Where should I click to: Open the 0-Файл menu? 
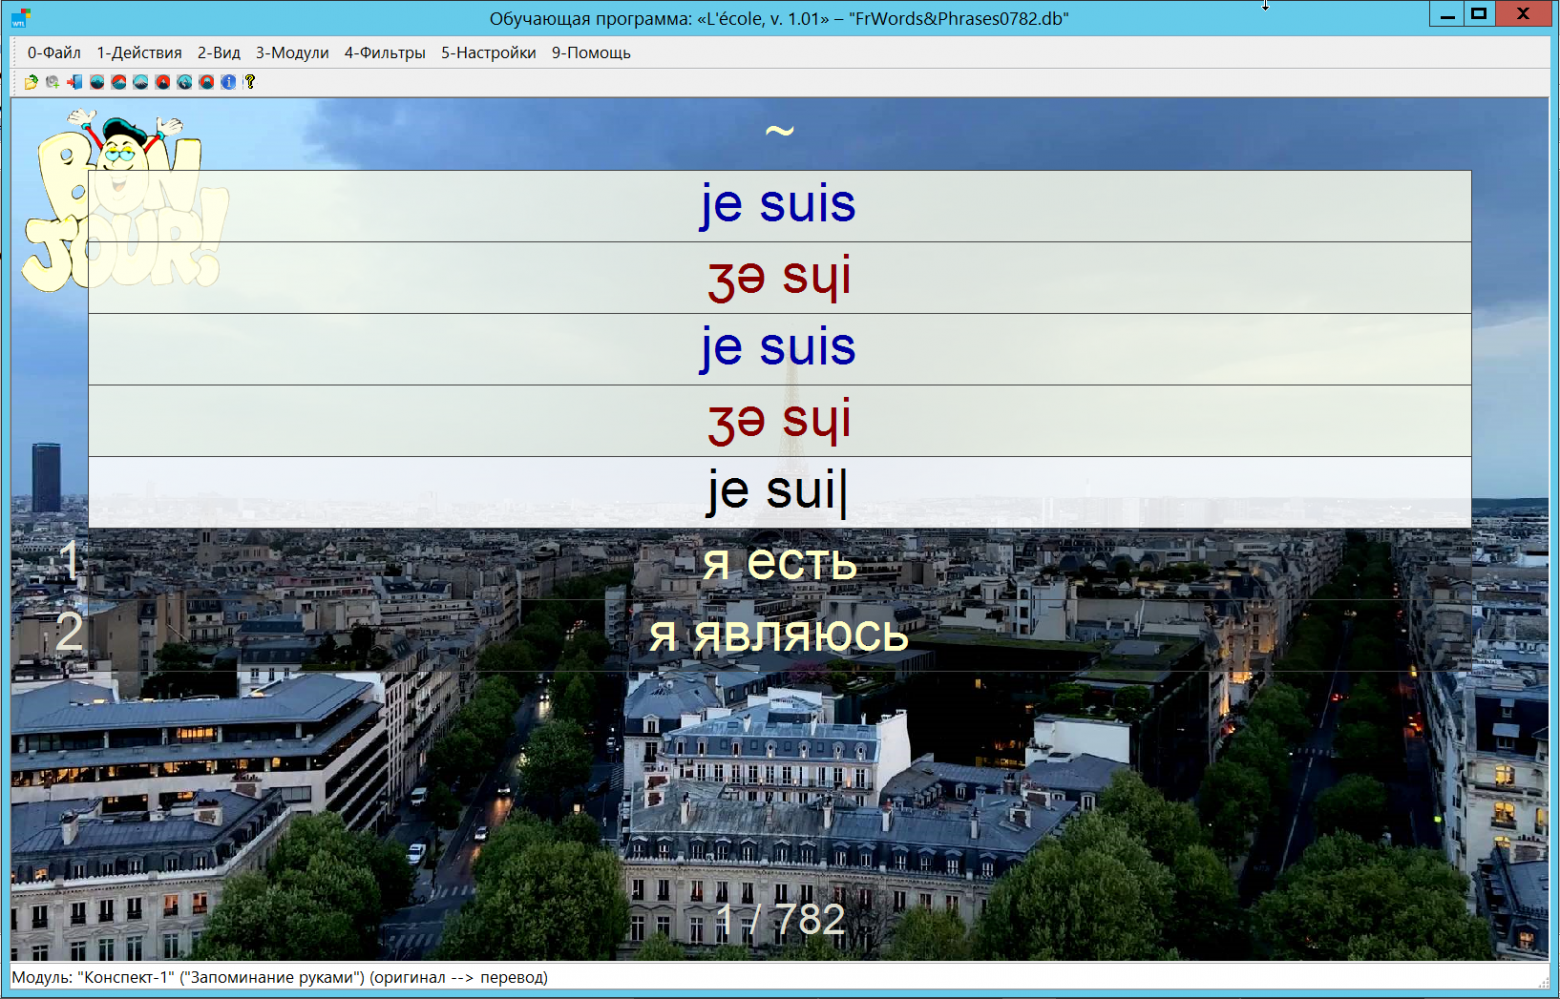(54, 53)
